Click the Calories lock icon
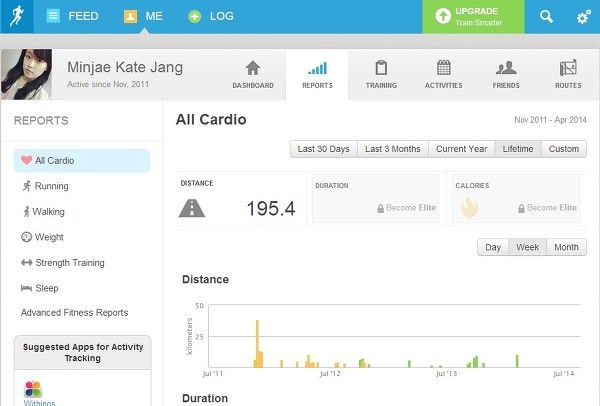 click(x=521, y=209)
